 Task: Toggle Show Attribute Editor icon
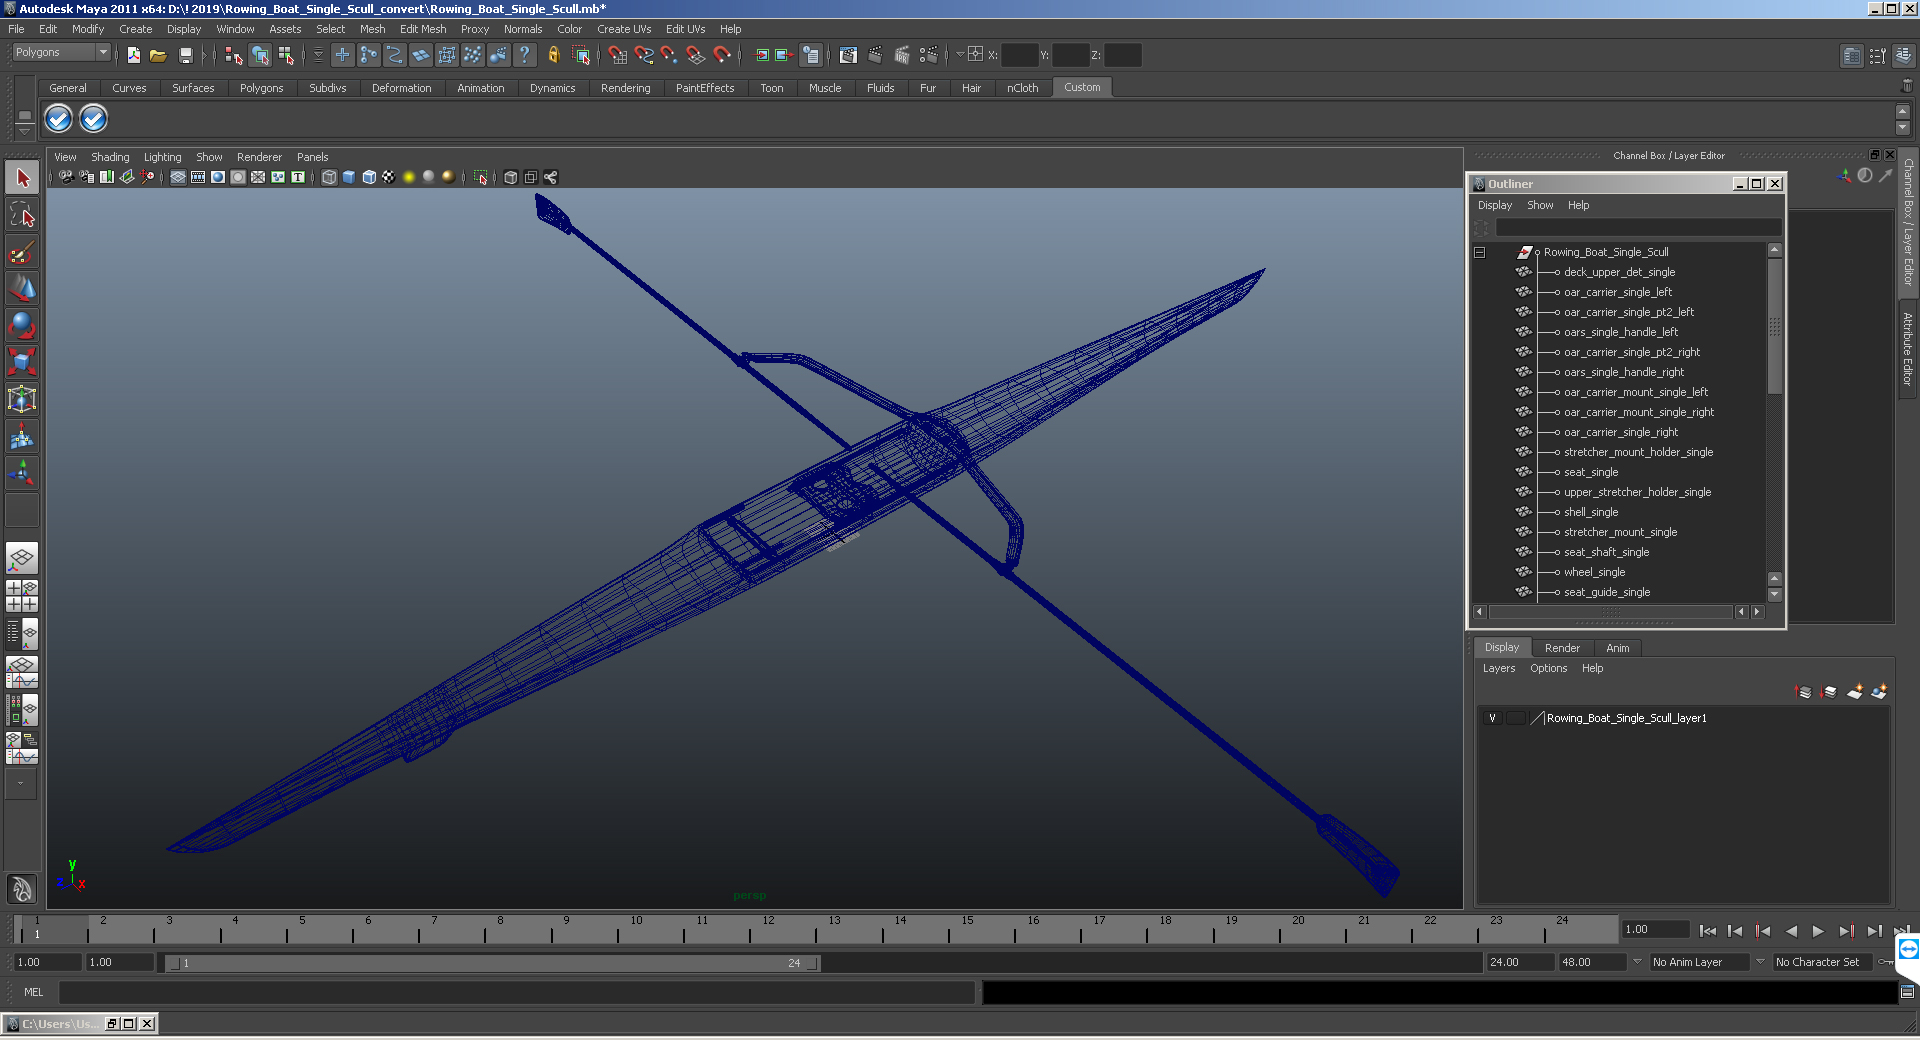(1852, 55)
